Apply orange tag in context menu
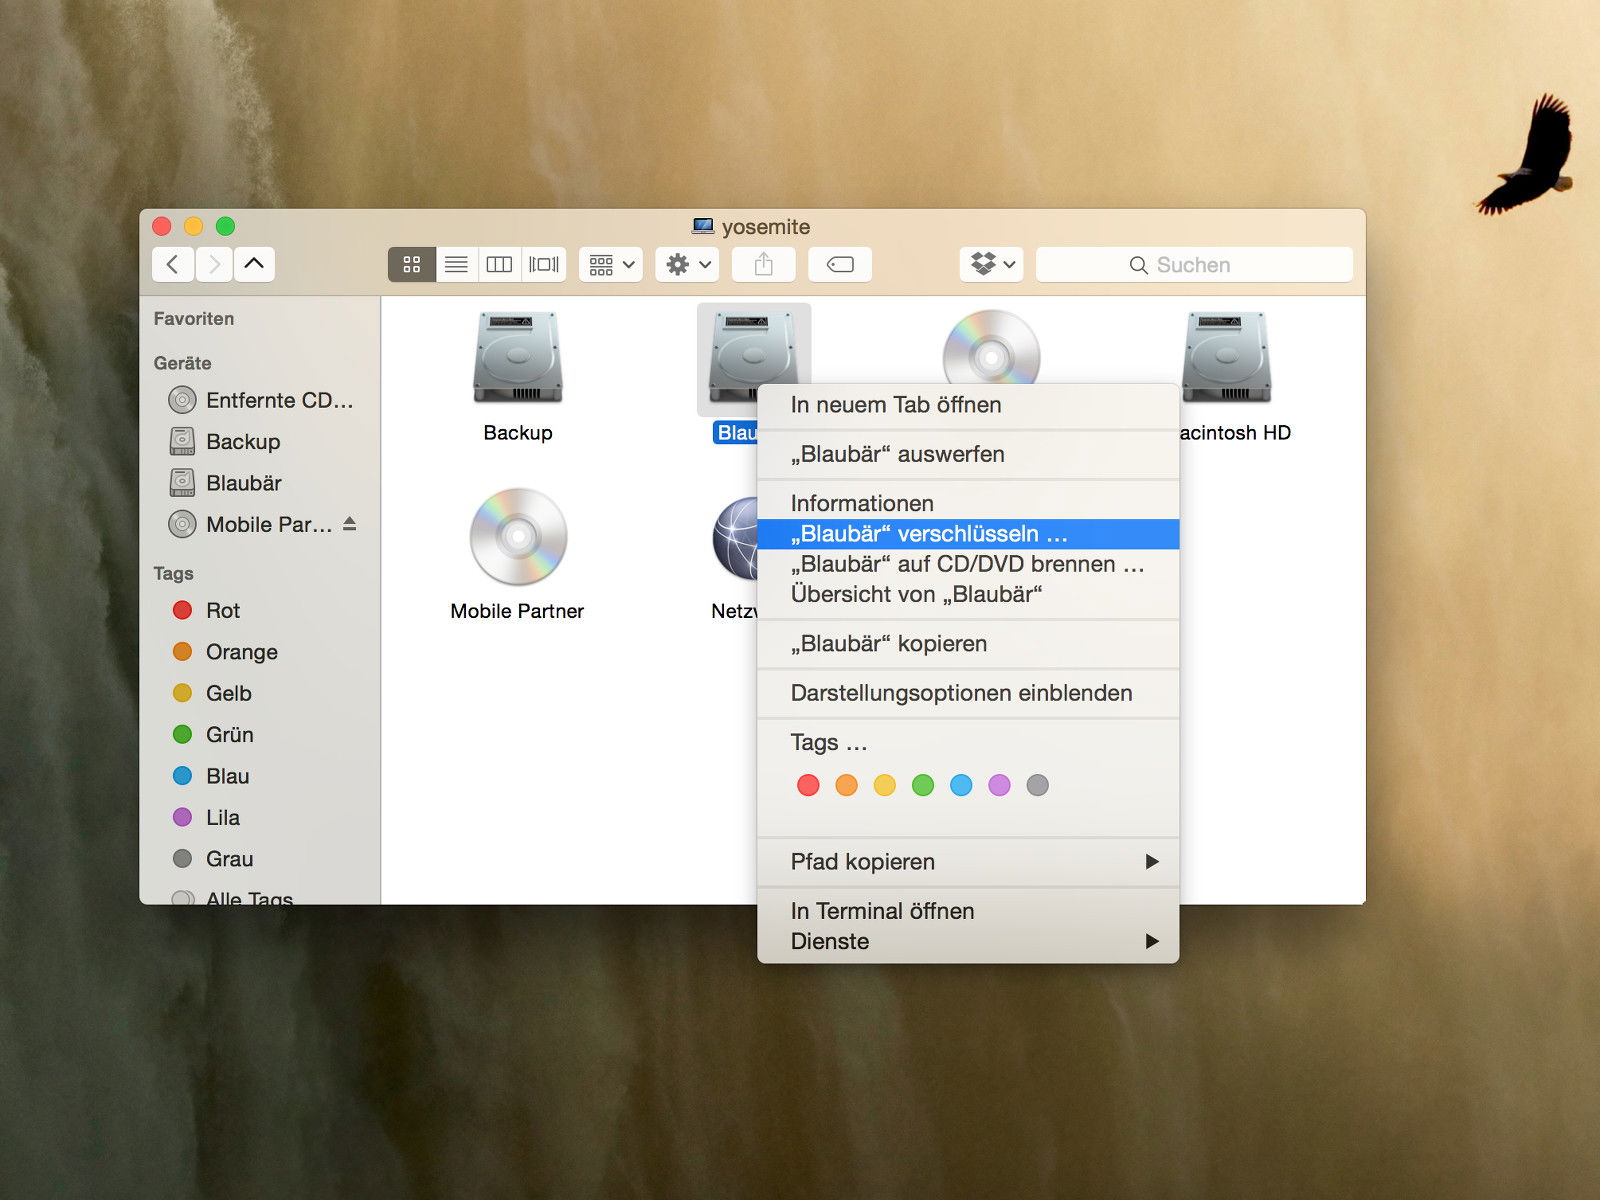The width and height of the screenshot is (1600, 1200). (x=846, y=785)
